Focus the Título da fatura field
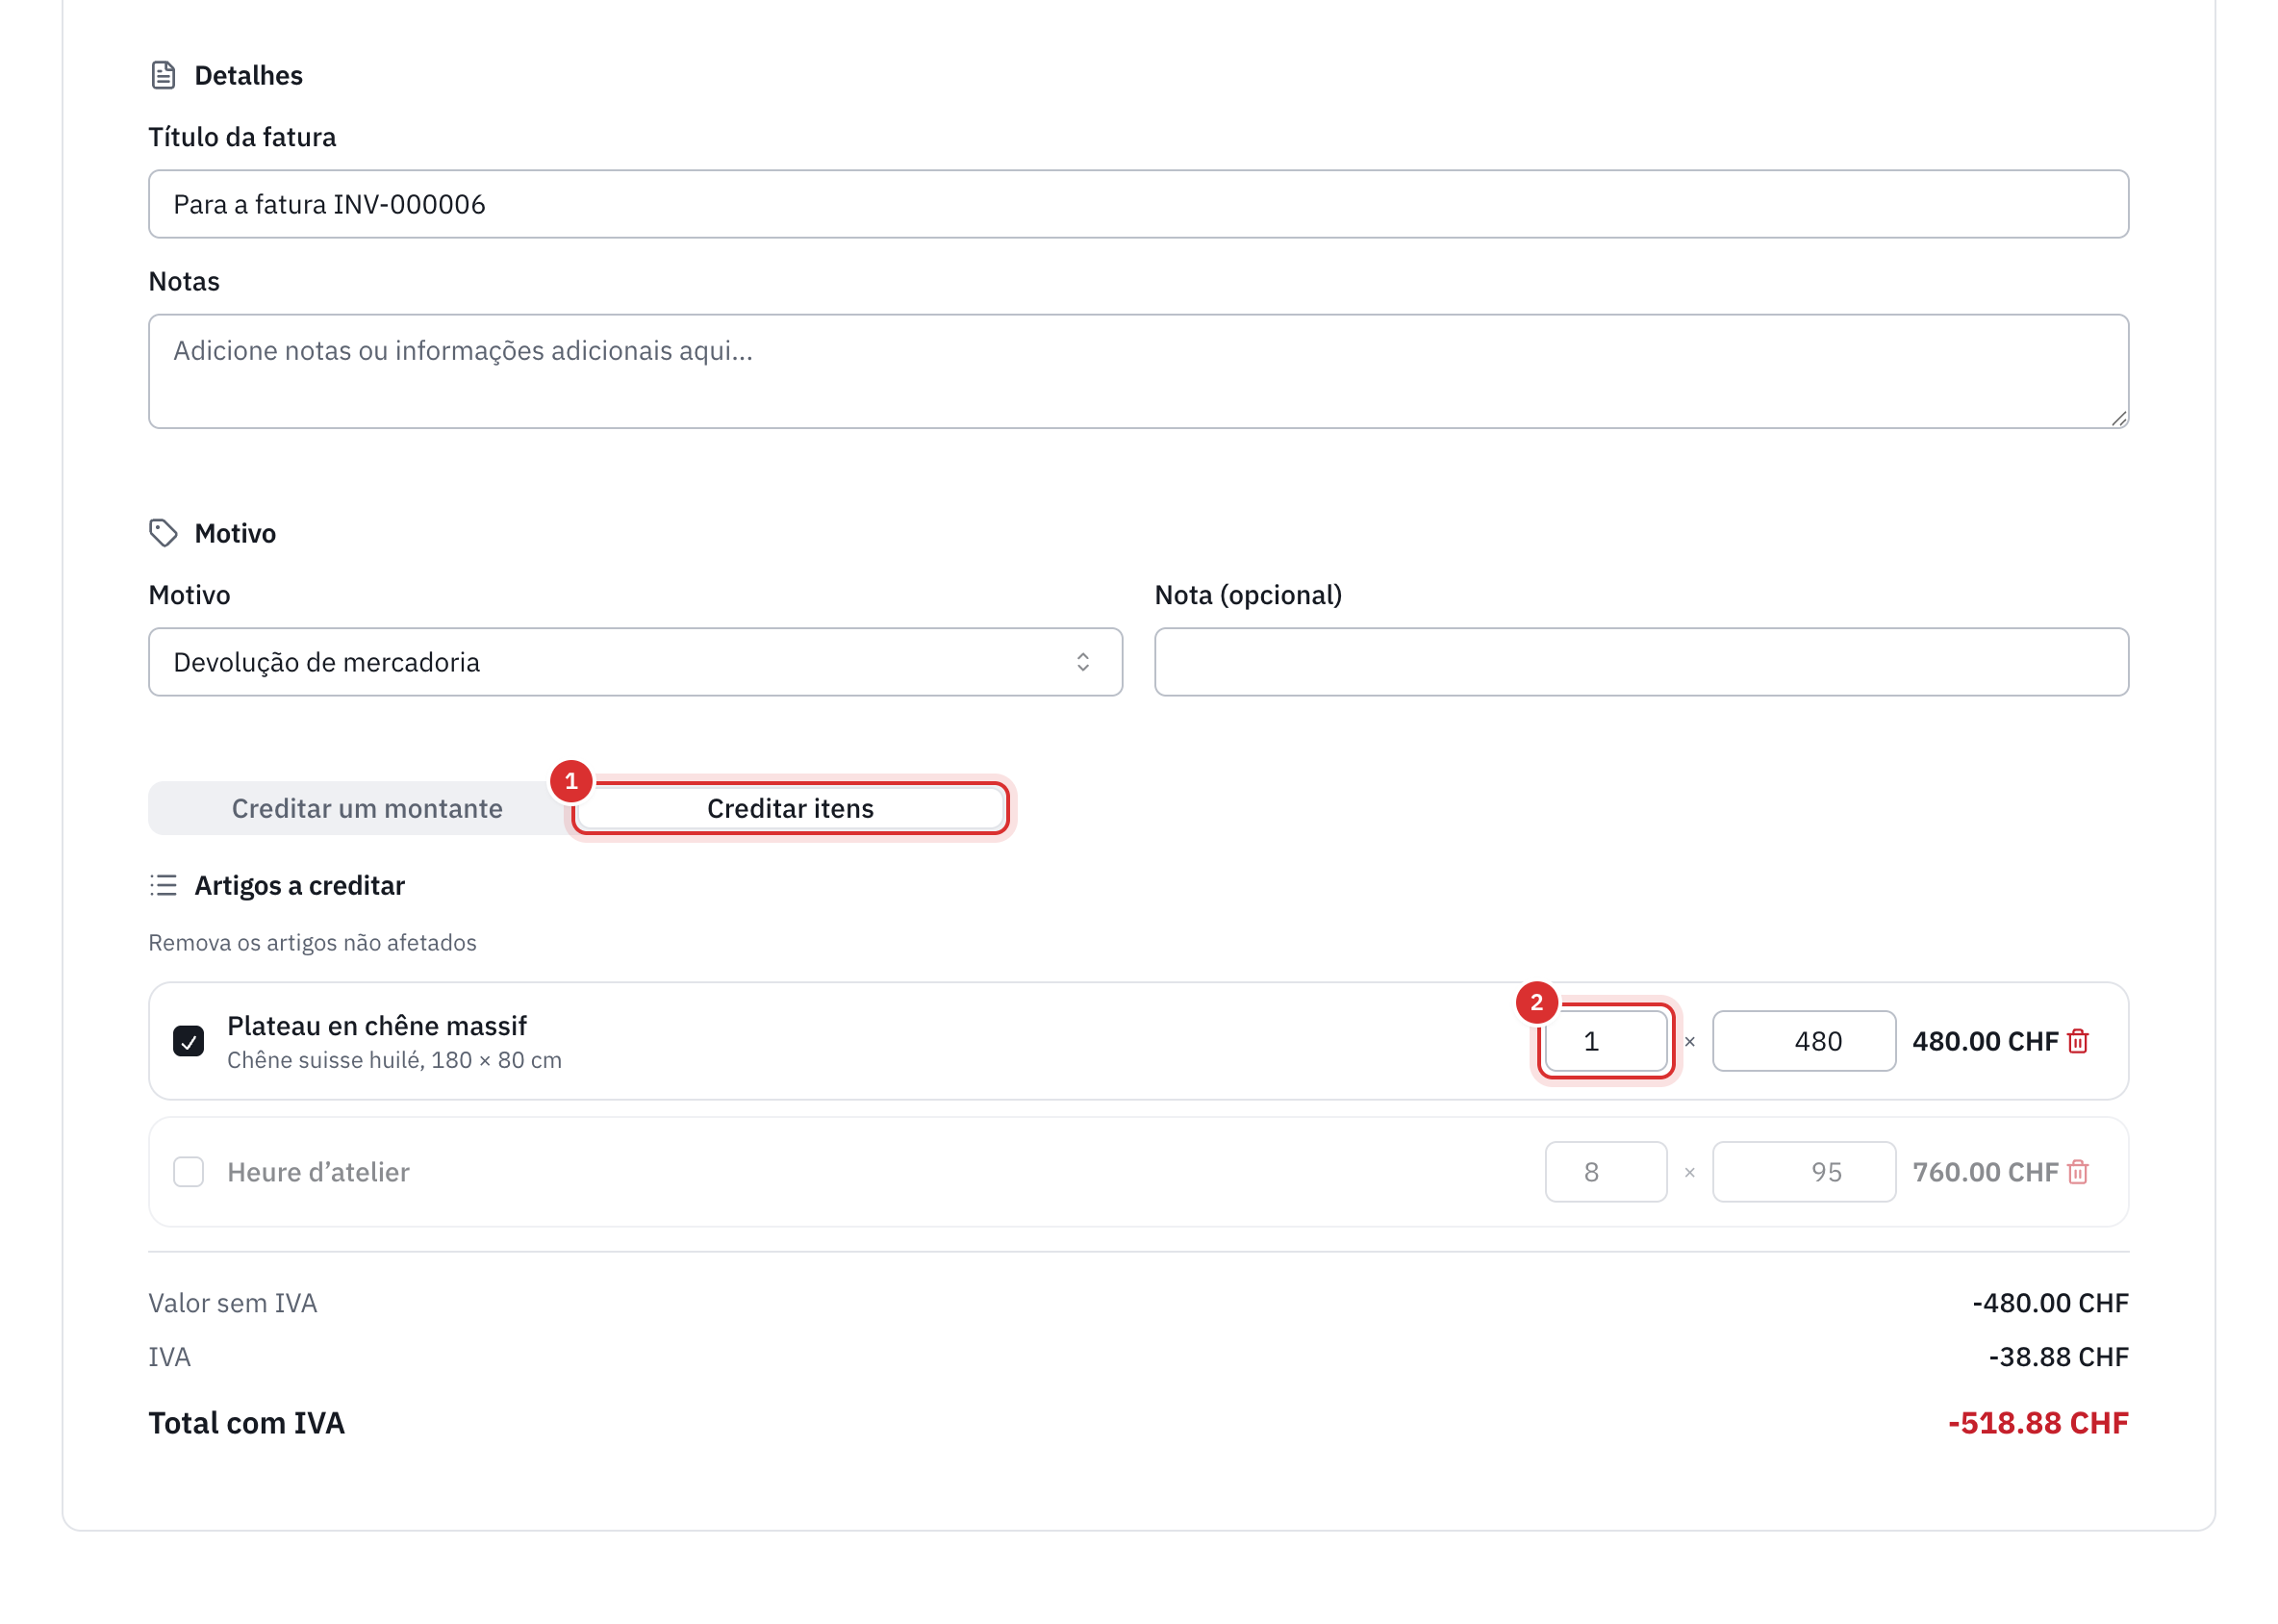2278x1624 pixels. click(1139, 205)
